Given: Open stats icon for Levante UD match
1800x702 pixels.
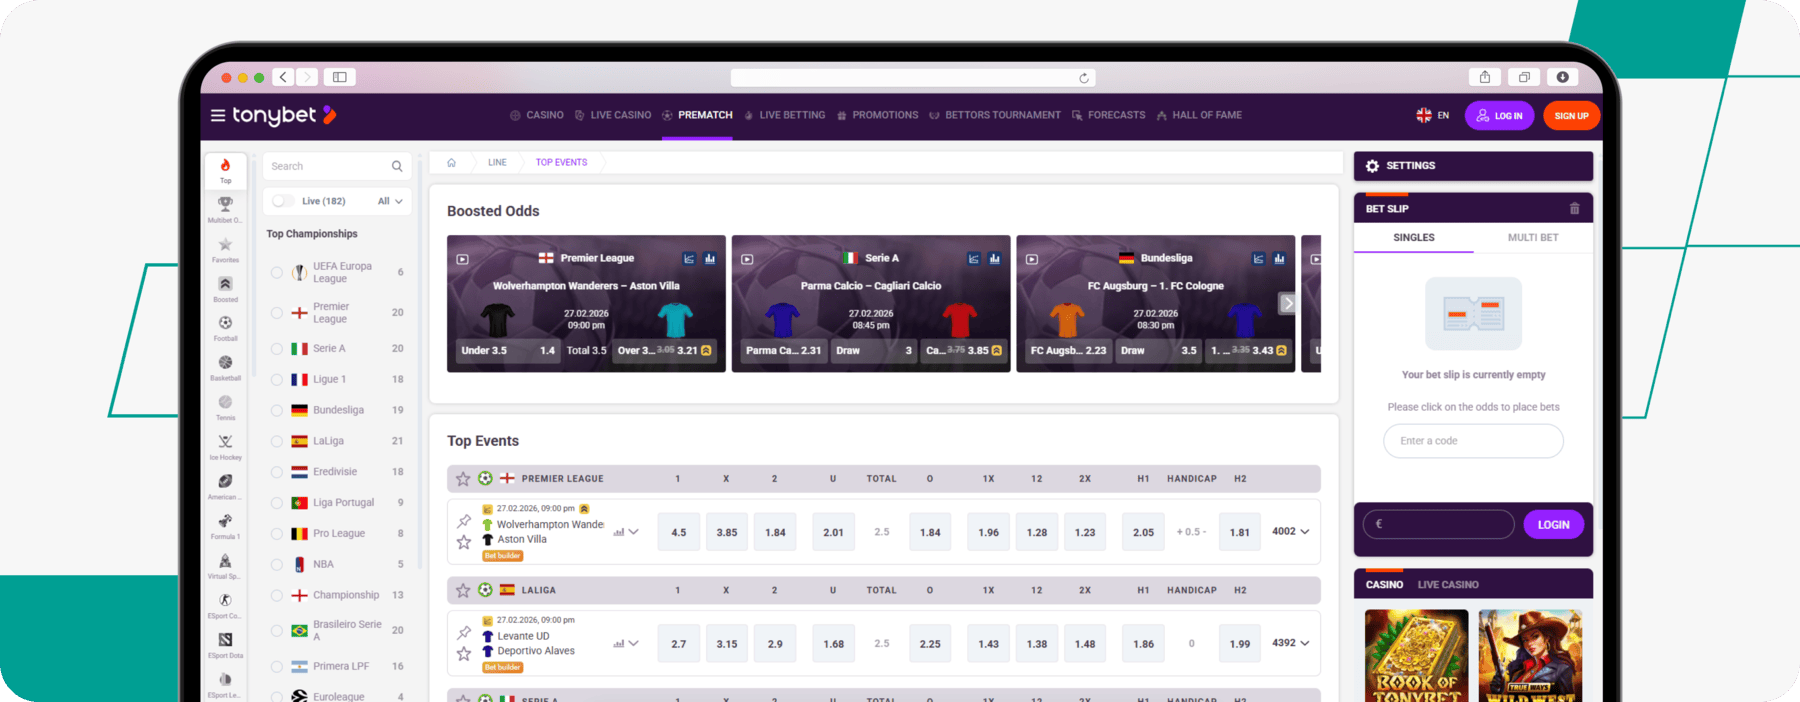Looking at the screenshot, I should [619, 644].
